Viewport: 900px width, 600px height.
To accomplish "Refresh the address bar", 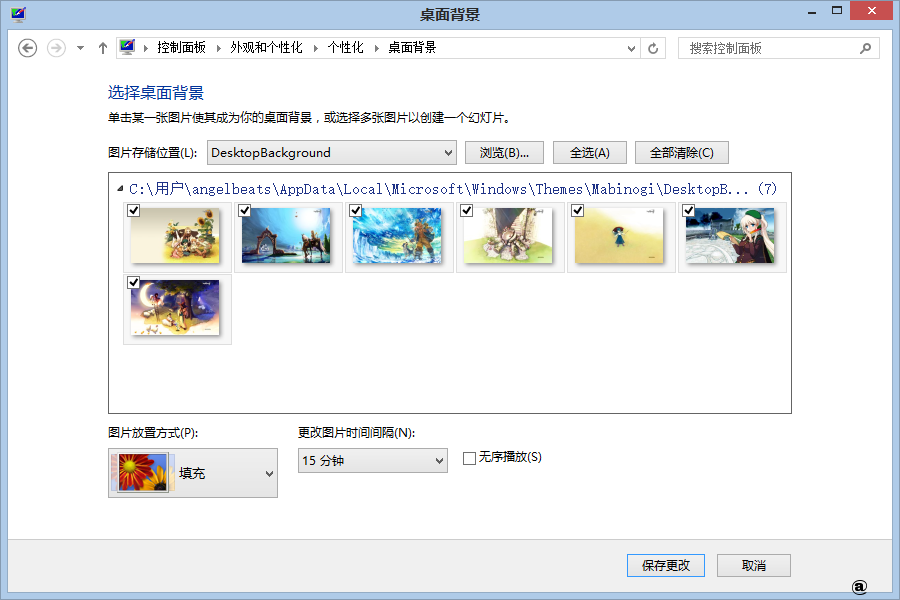I will (x=653, y=48).
